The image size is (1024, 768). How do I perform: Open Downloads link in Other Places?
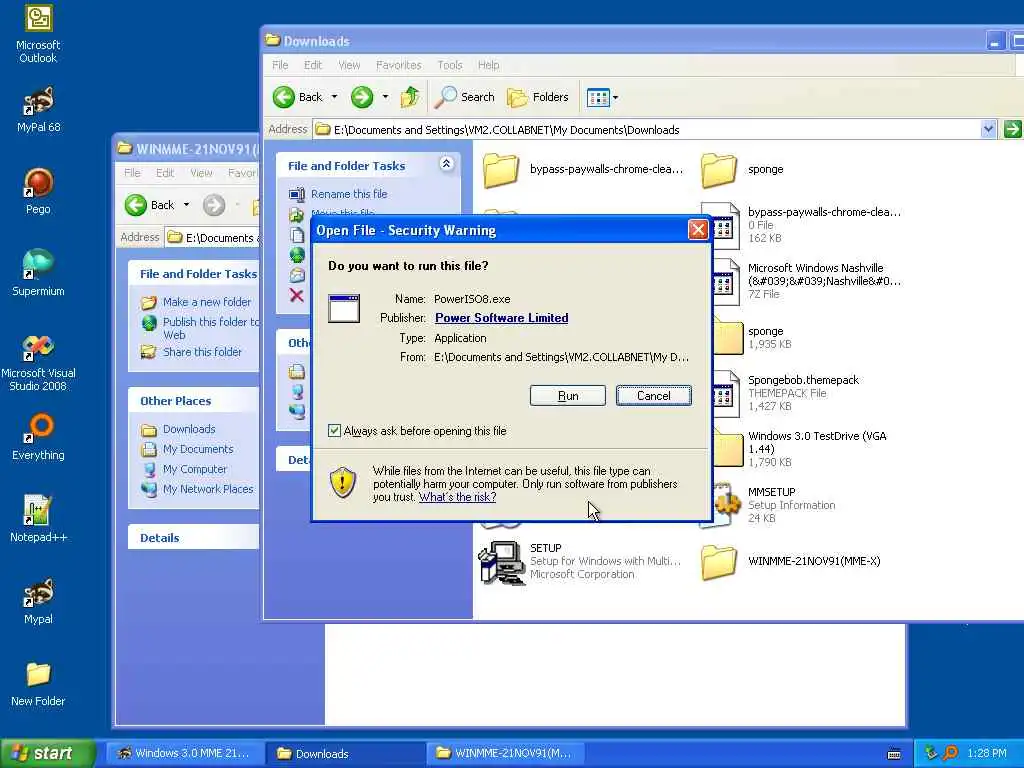click(x=189, y=429)
